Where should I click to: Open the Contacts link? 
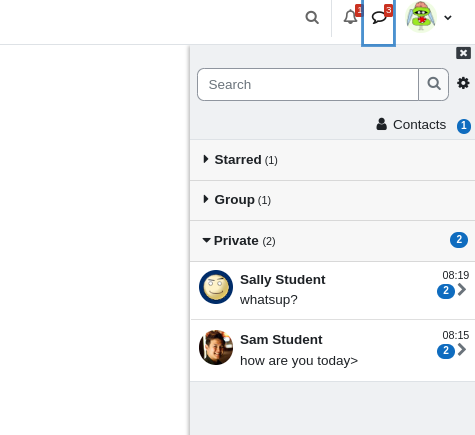pos(419,125)
